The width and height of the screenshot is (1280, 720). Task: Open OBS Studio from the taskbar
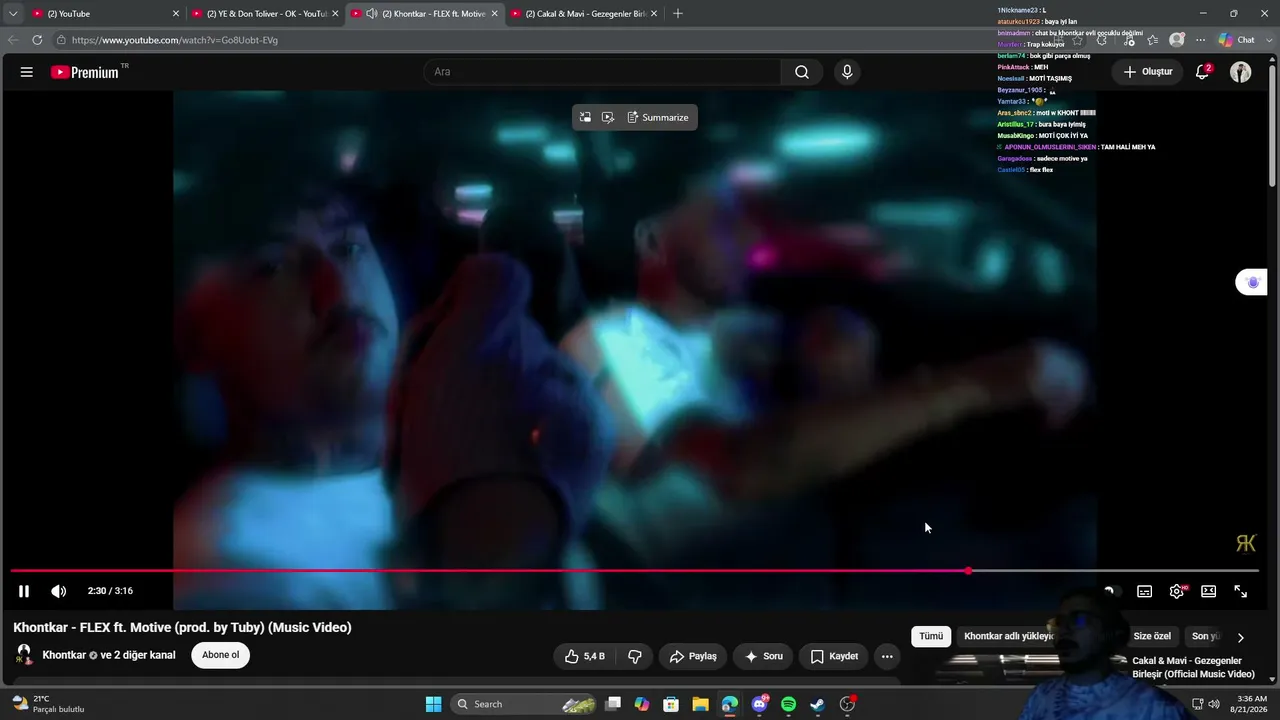coord(847,704)
